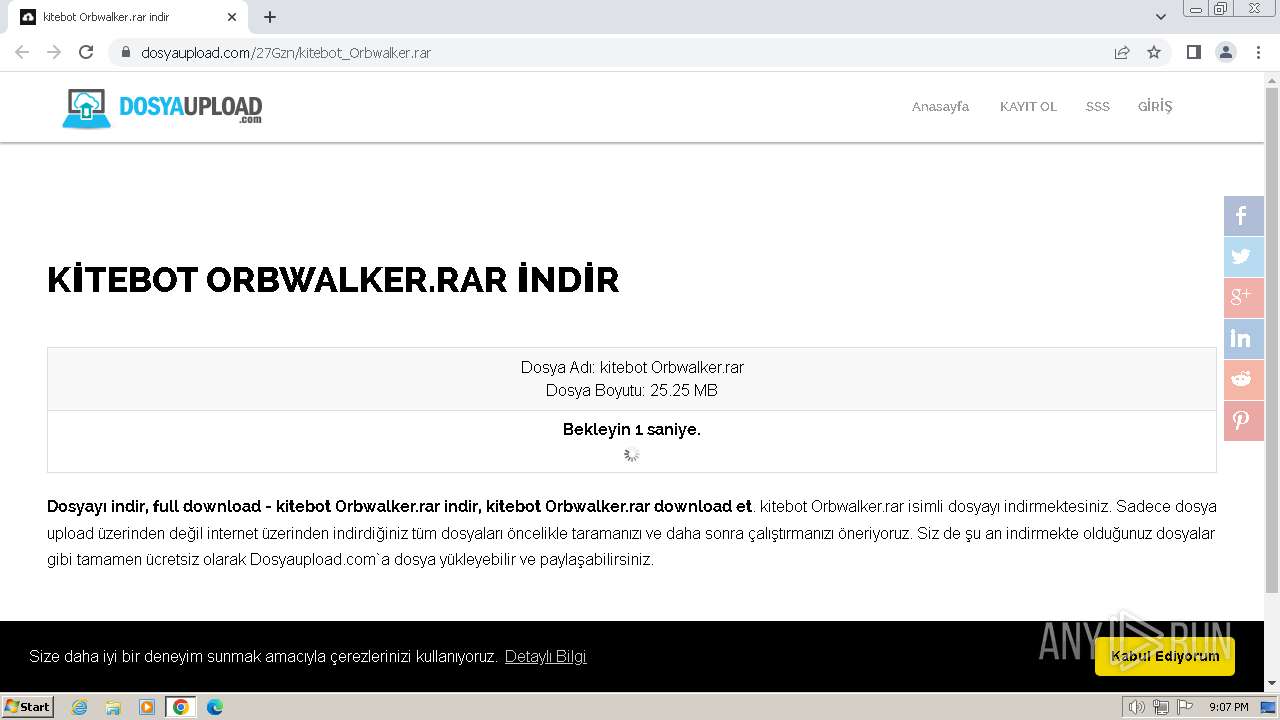Share page via Google Plus icon

tap(1243, 298)
